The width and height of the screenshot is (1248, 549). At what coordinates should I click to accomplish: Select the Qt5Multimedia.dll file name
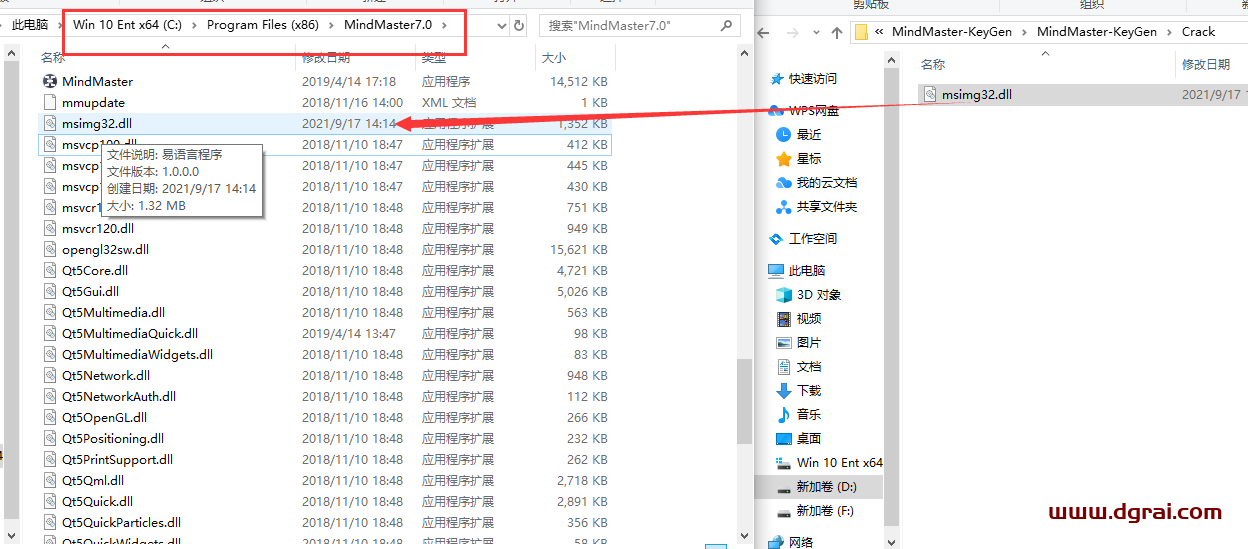tap(113, 312)
